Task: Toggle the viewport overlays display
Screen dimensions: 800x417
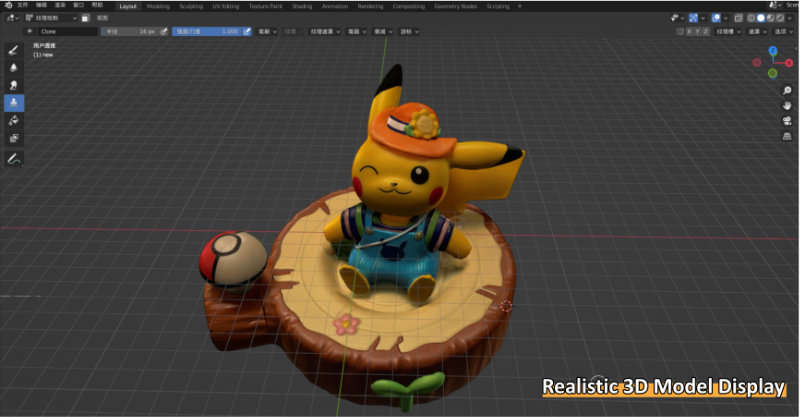Action: (716, 18)
